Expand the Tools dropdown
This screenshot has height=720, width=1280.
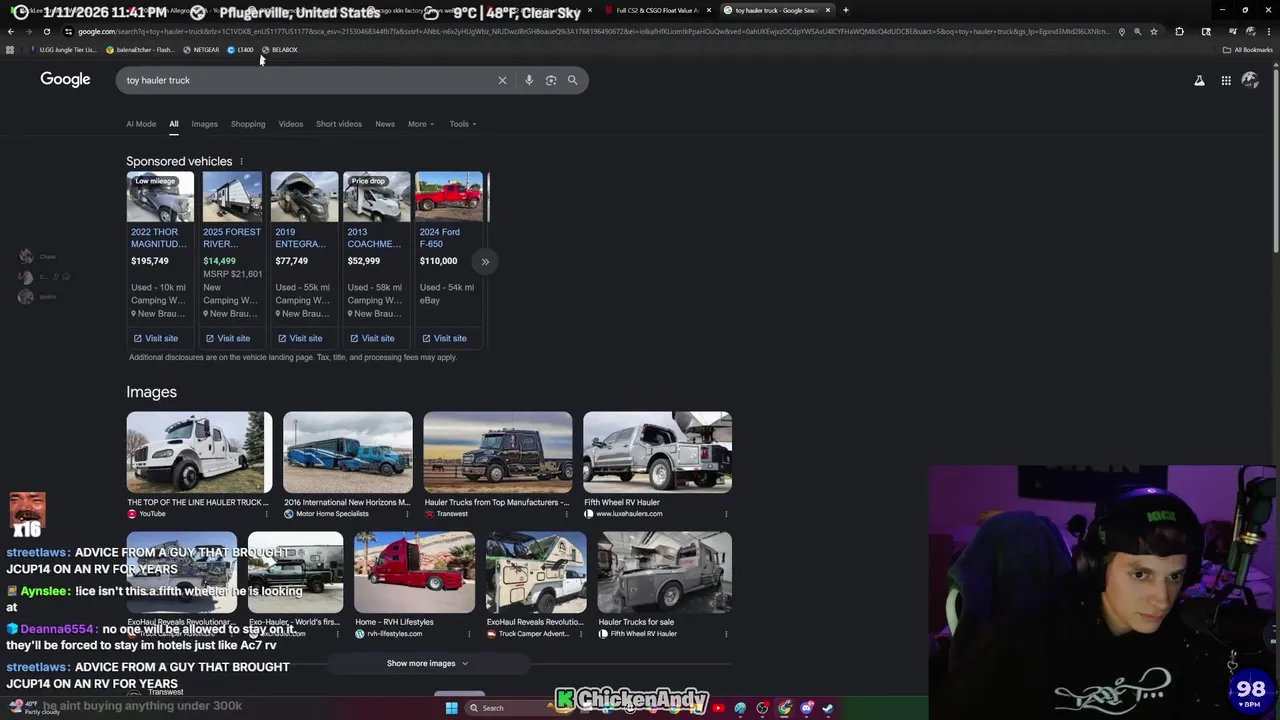(x=463, y=124)
